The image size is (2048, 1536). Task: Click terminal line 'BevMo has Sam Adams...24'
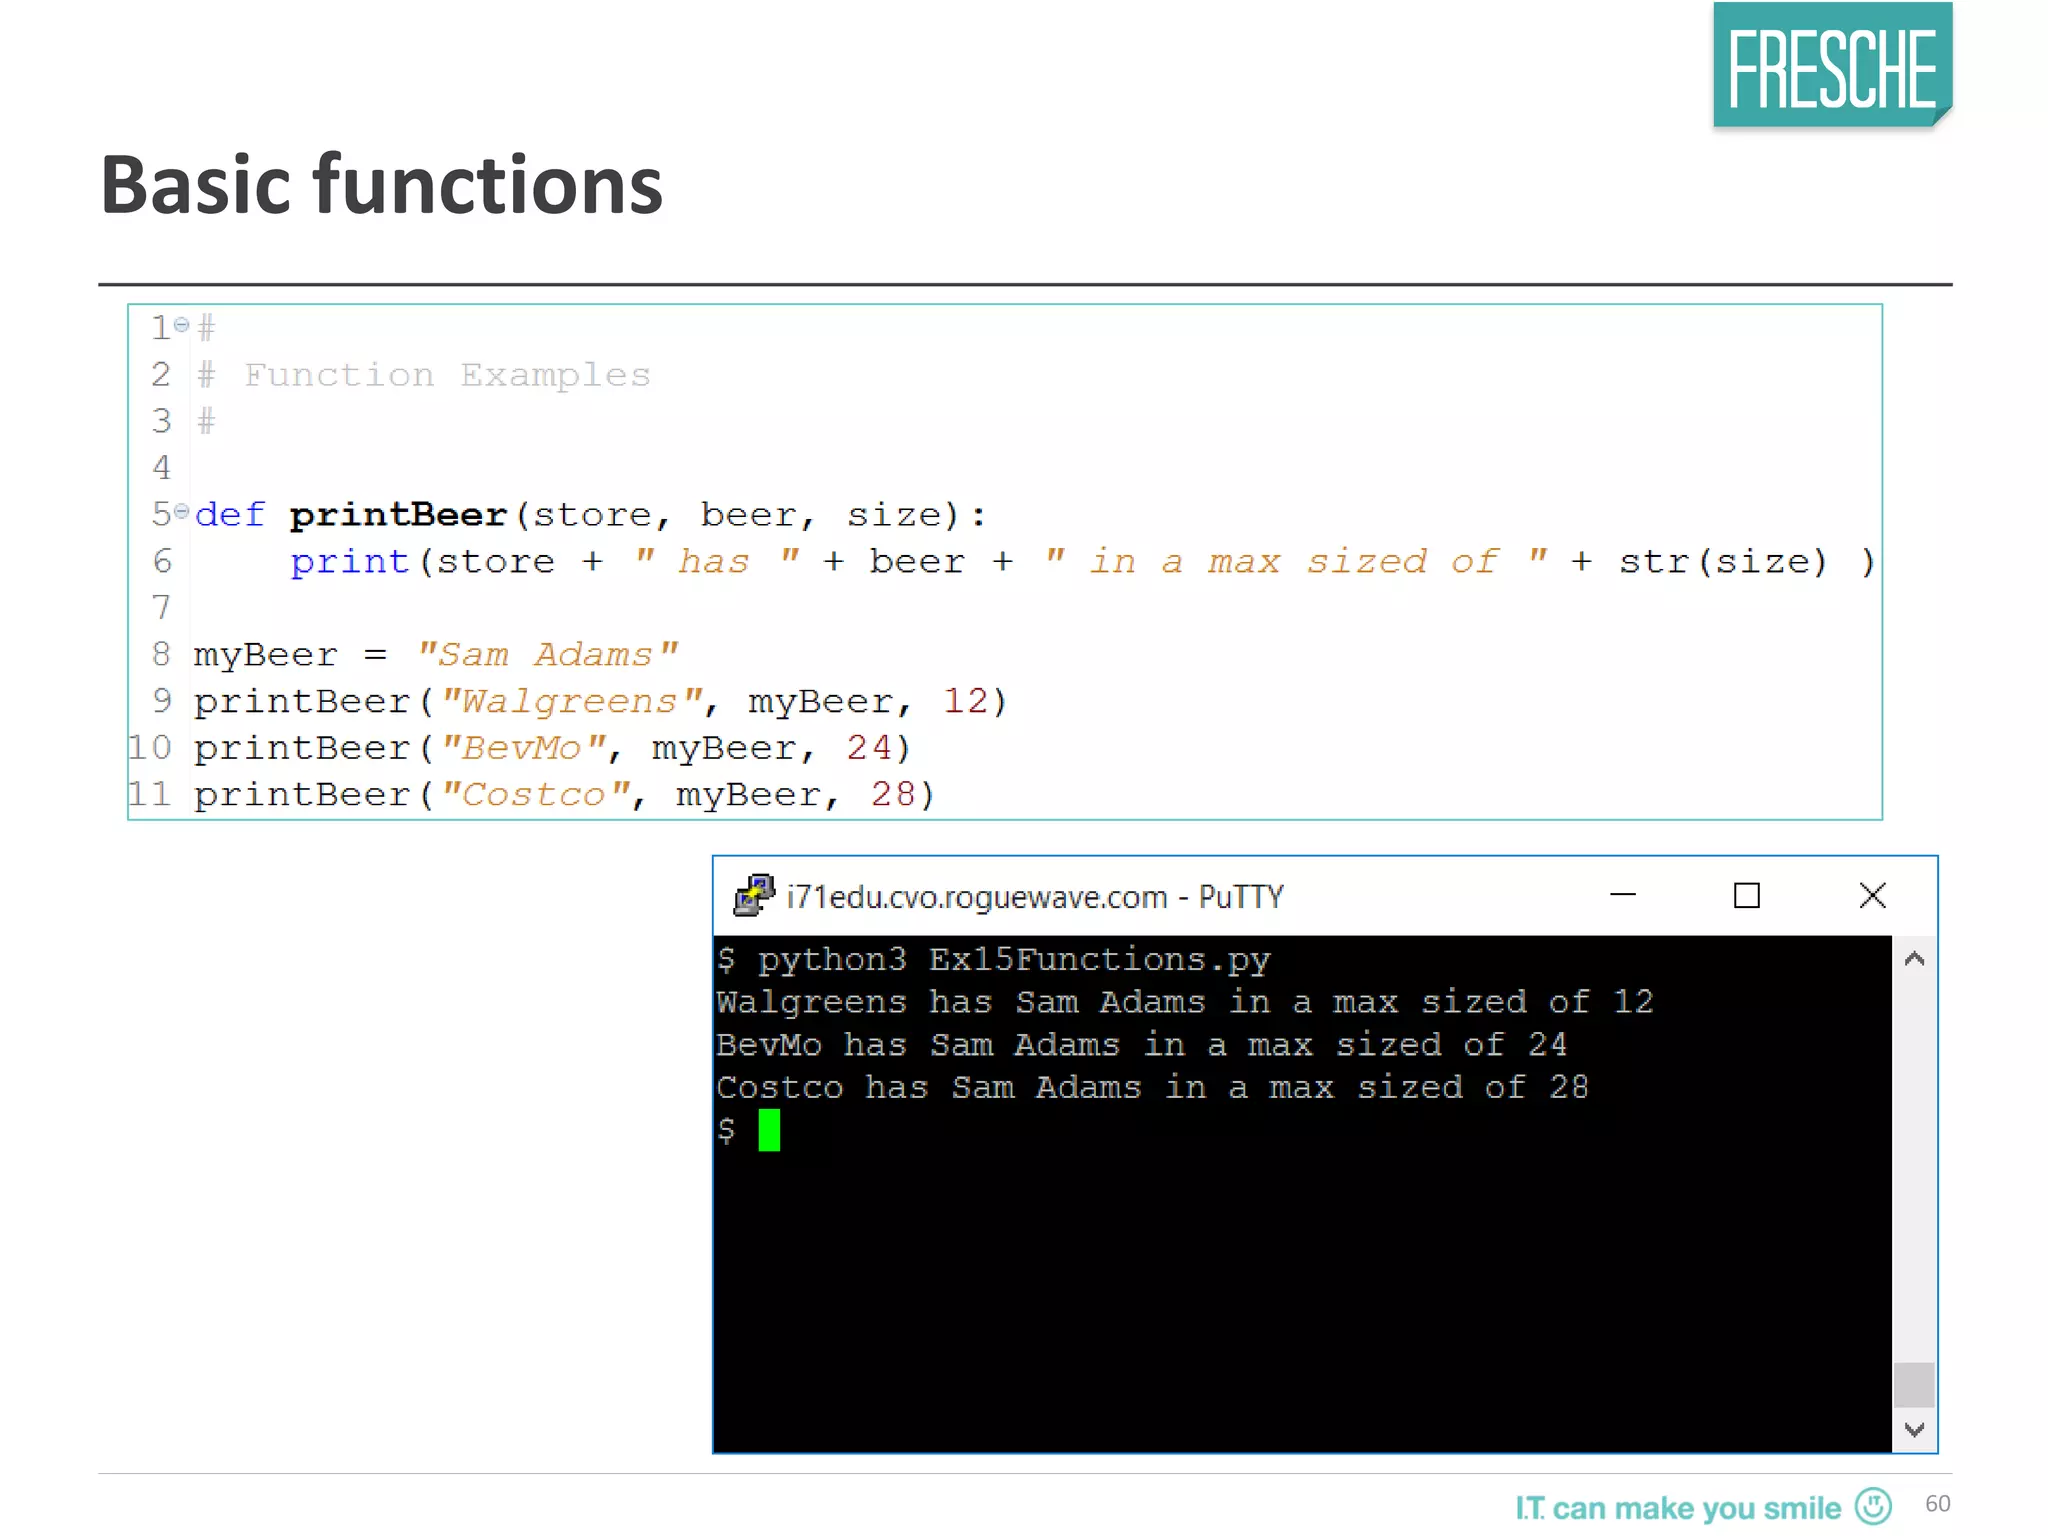click(x=1142, y=1045)
